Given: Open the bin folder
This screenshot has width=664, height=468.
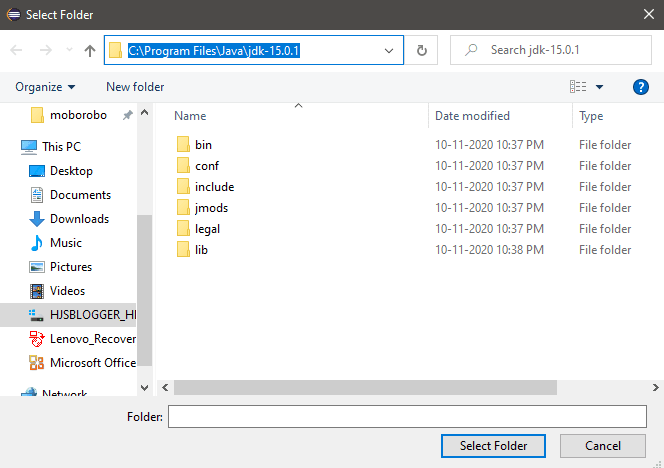Looking at the screenshot, I should click(x=203, y=145).
